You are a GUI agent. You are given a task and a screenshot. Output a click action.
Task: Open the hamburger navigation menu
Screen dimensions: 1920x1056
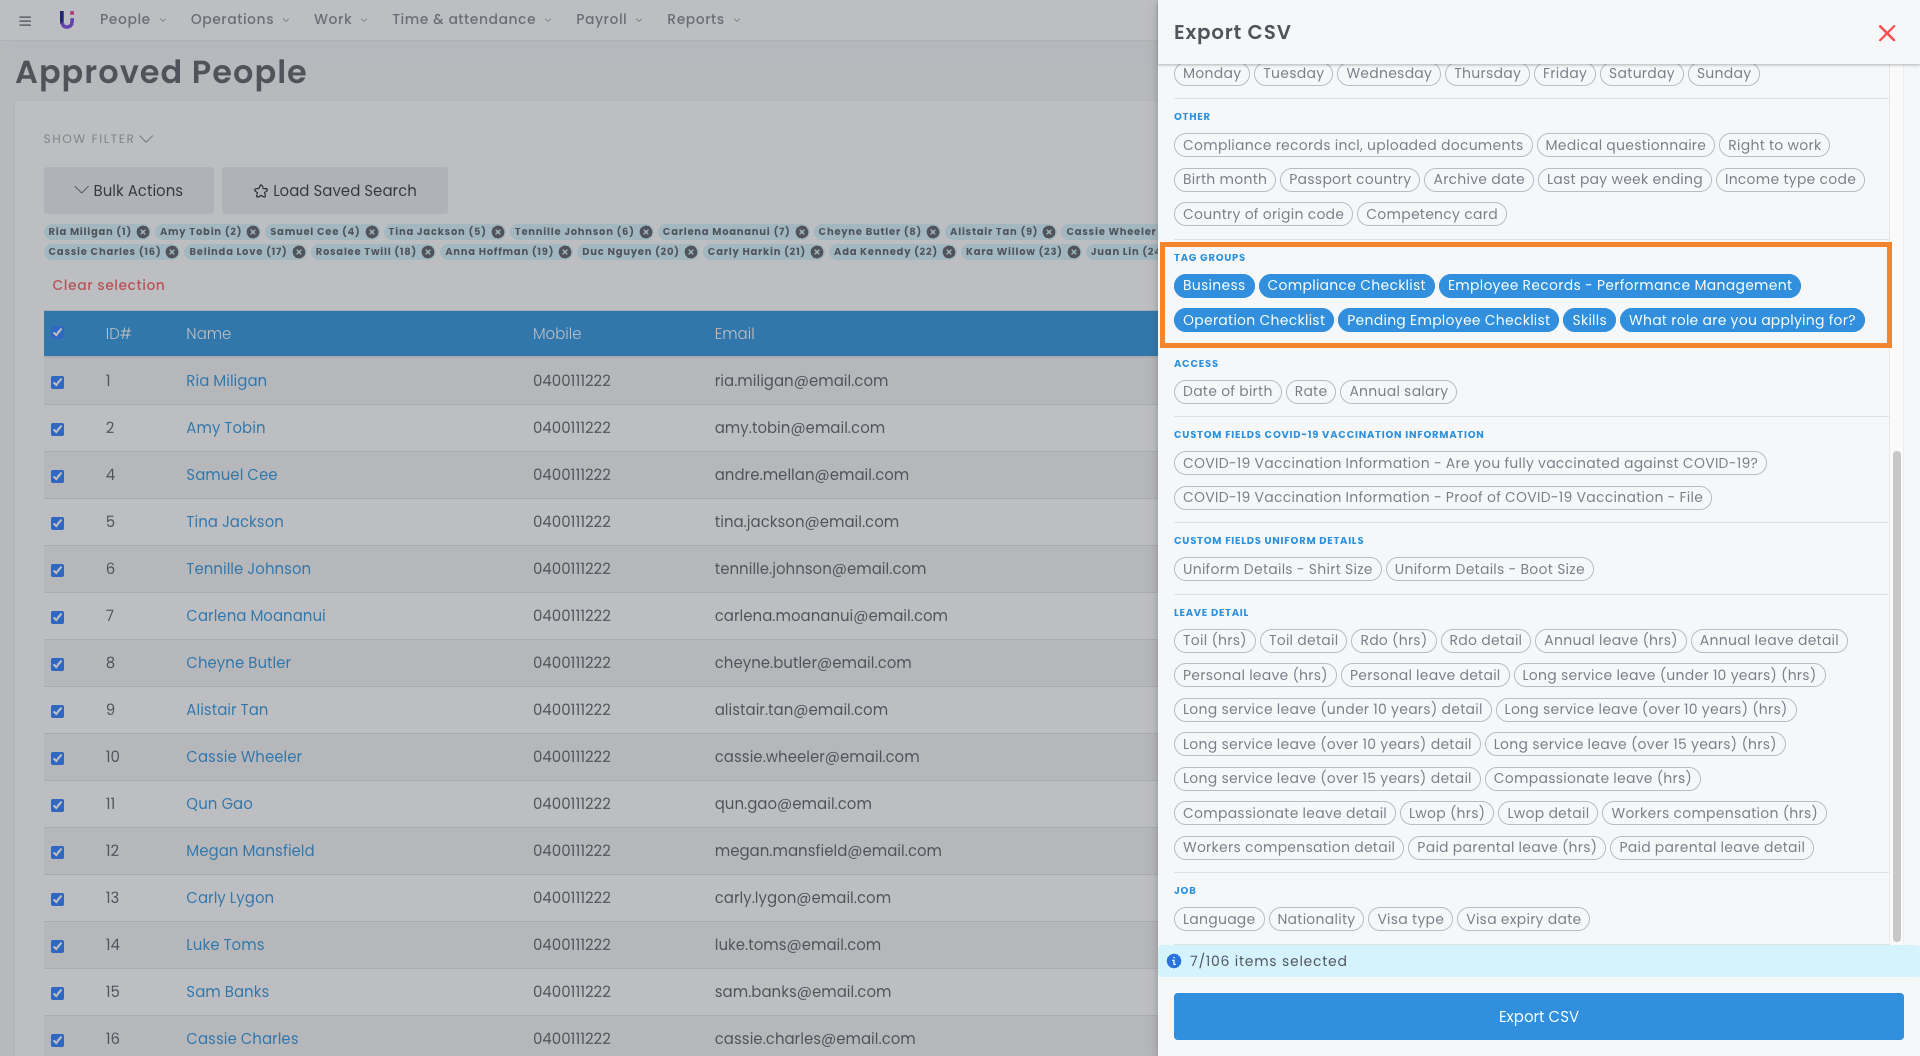coord(25,20)
